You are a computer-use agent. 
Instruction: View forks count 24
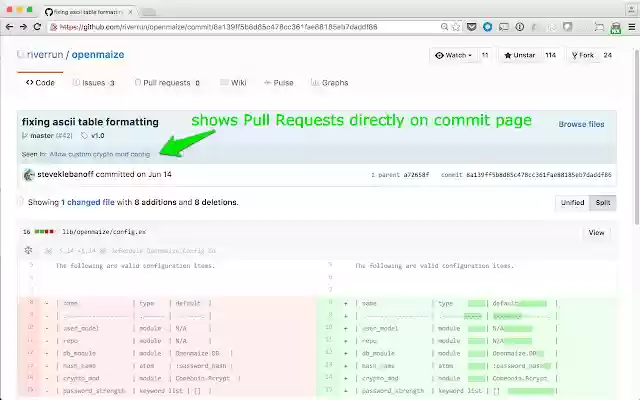click(608, 55)
